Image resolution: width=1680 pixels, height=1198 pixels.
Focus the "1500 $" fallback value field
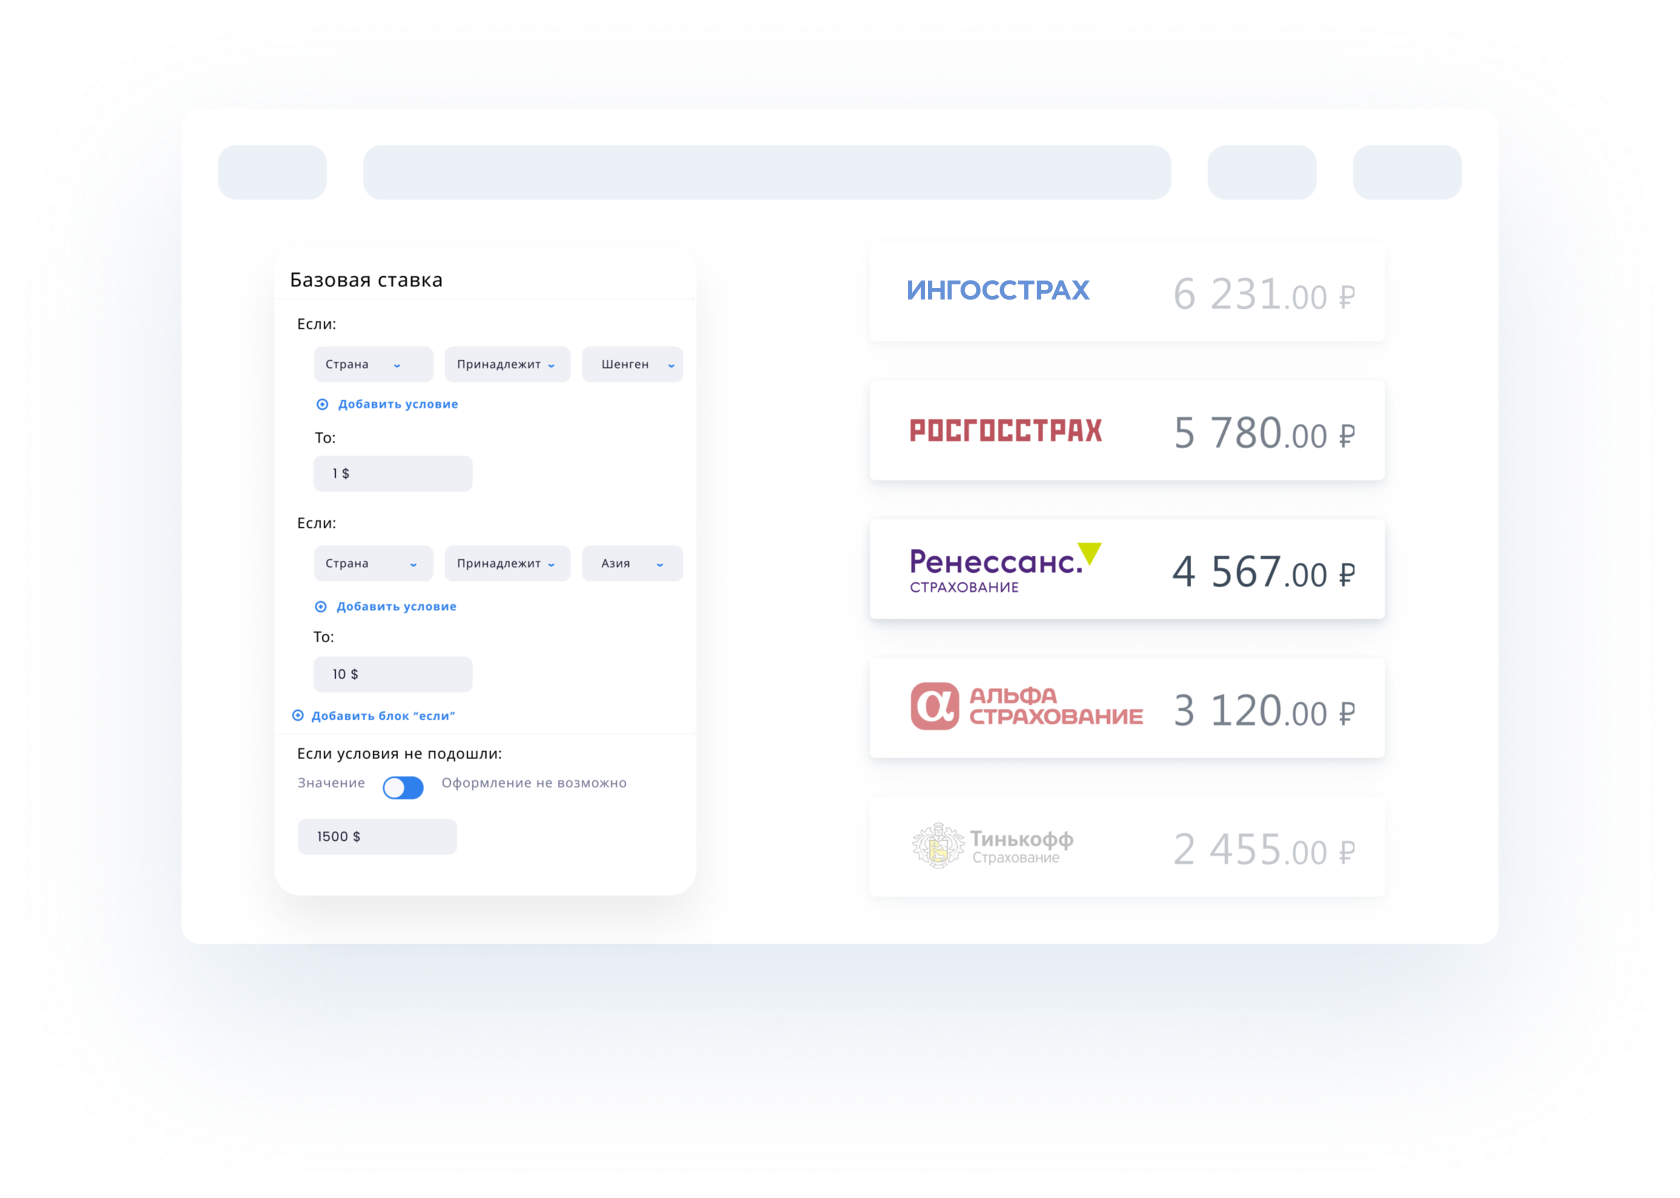coord(377,837)
